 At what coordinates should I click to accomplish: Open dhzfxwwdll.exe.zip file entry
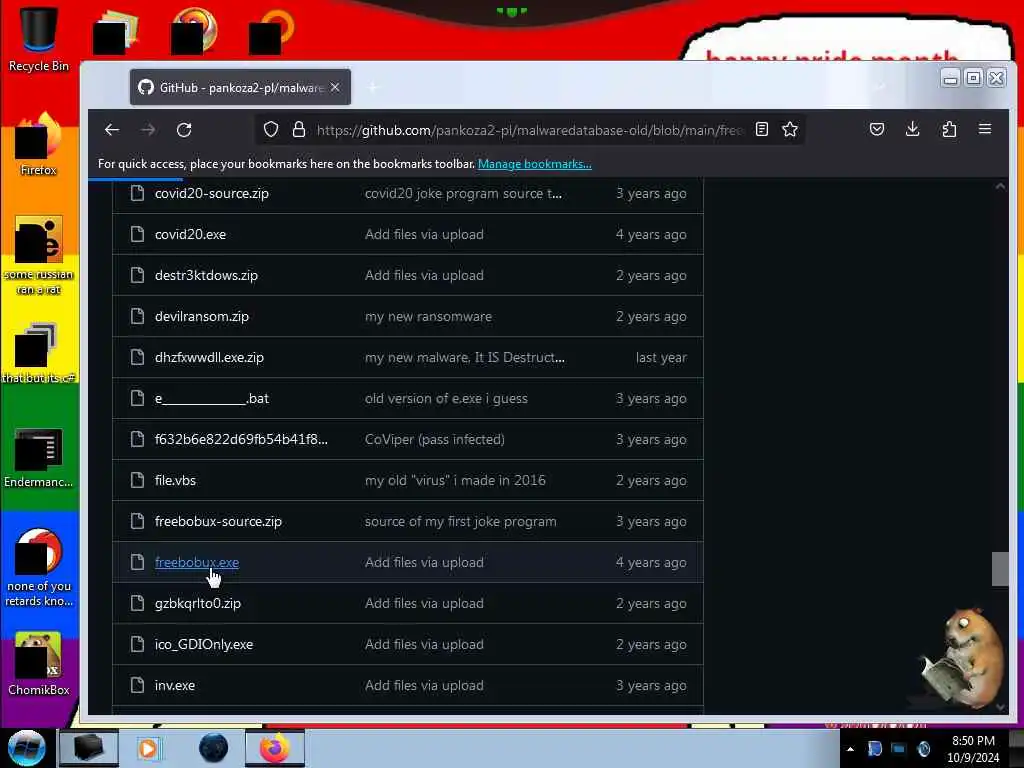click(209, 358)
